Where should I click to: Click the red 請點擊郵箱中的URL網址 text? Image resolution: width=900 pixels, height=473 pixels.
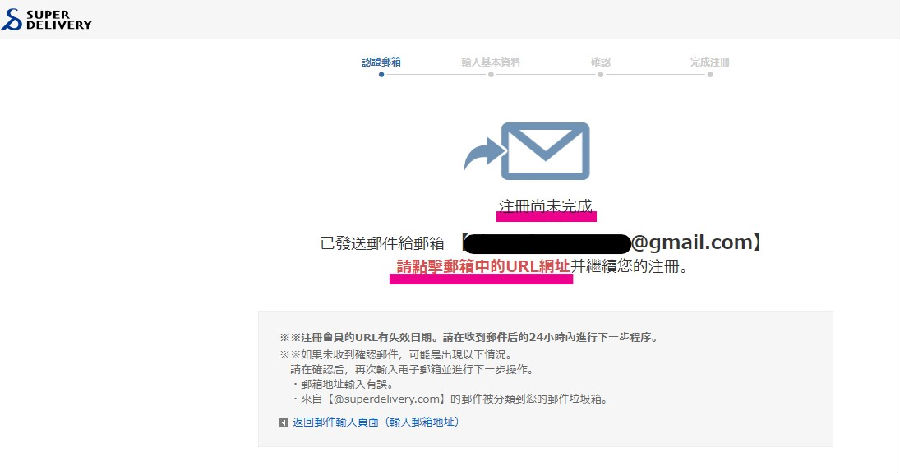tap(483, 266)
